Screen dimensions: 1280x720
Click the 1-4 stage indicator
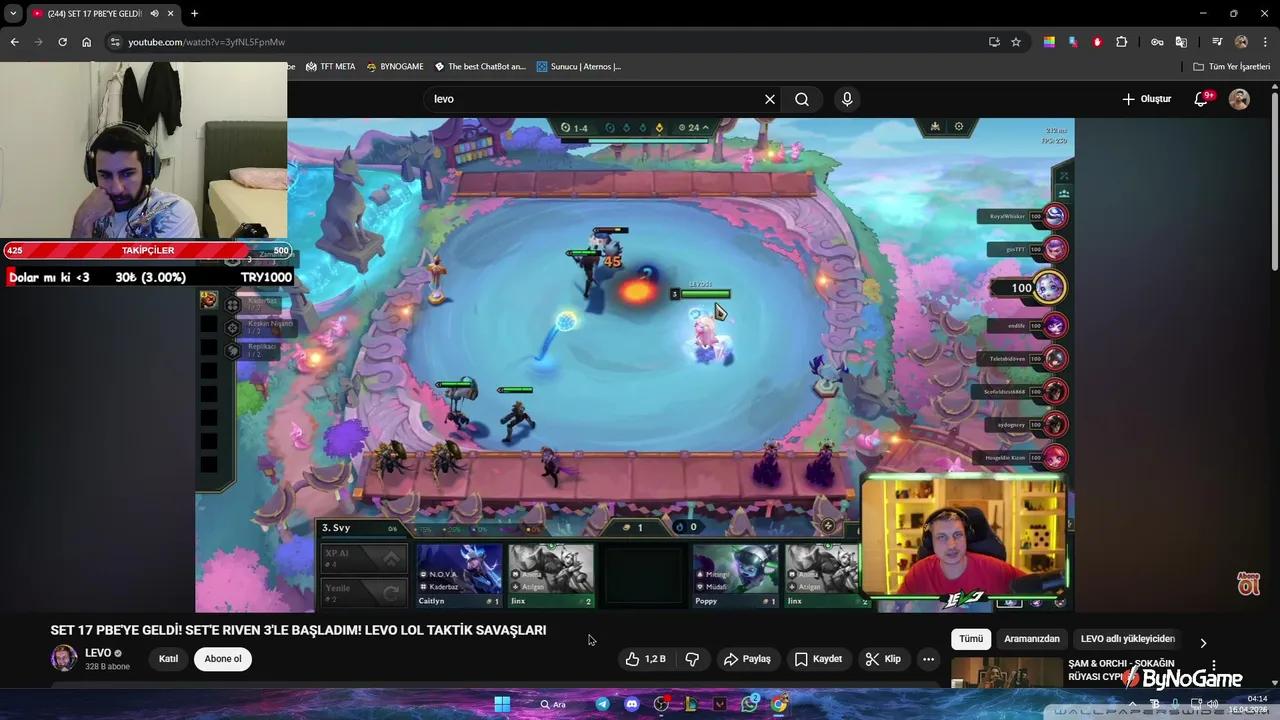tap(574, 128)
